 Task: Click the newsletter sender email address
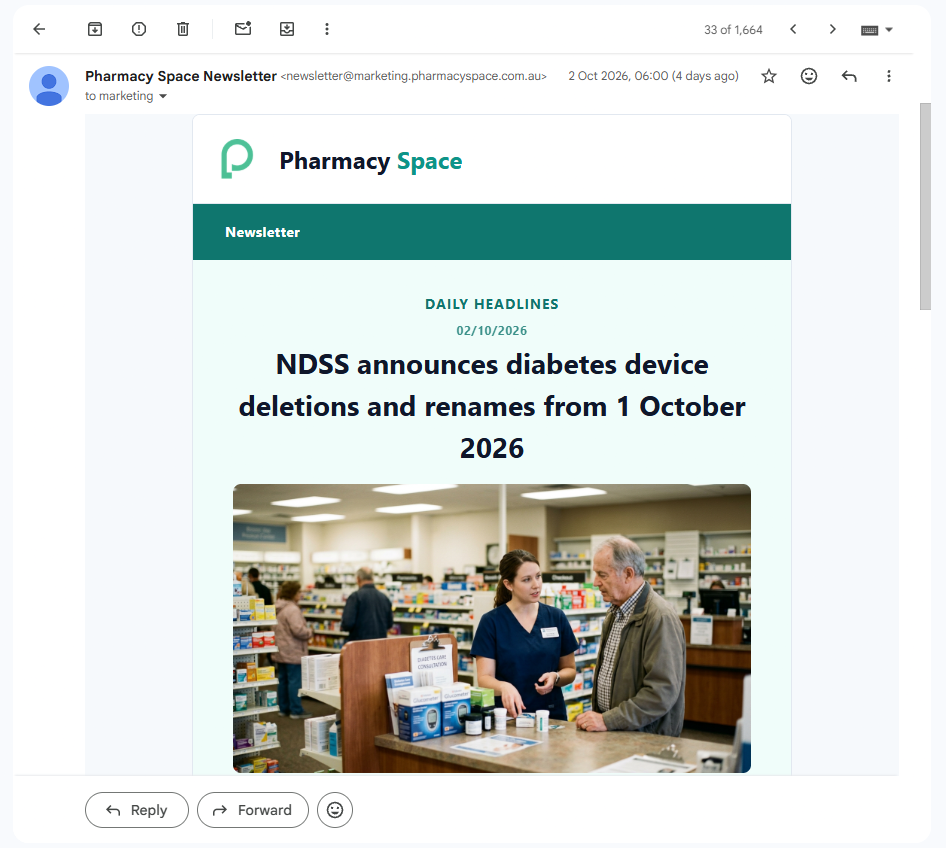click(x=413, y=76)
